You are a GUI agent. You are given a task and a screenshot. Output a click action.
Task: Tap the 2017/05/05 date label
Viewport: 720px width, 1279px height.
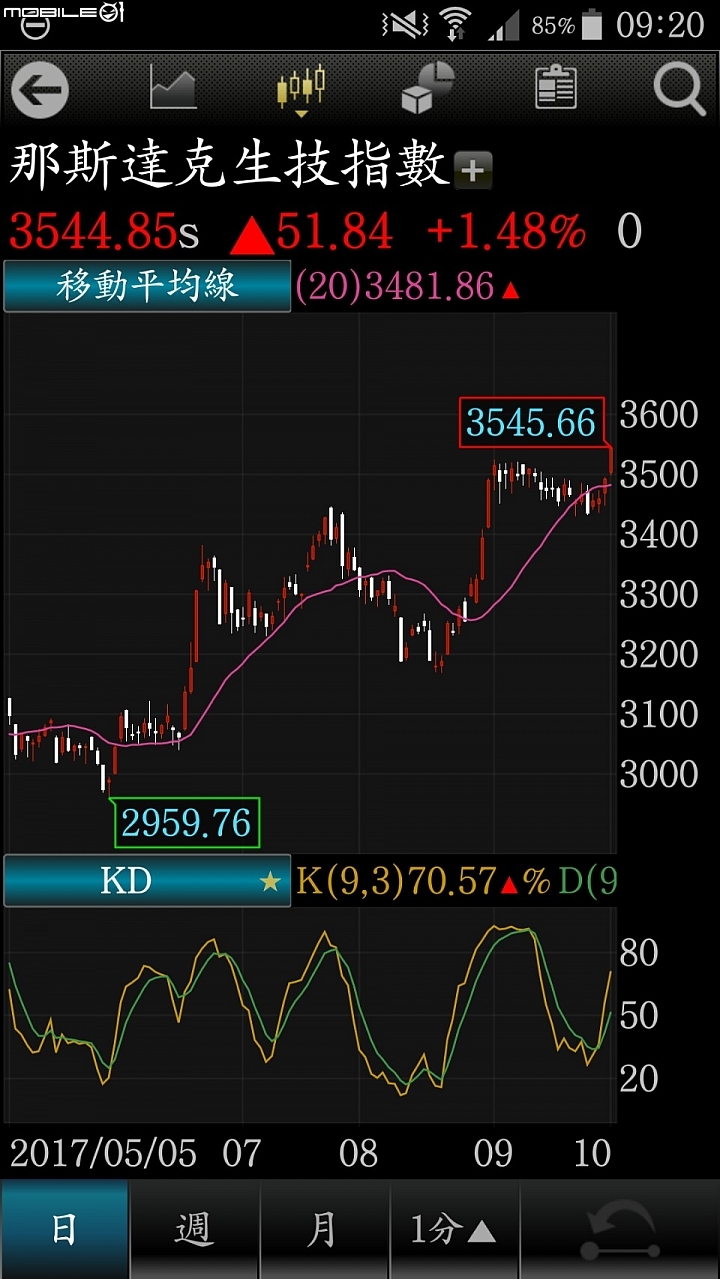(104, 1153)
